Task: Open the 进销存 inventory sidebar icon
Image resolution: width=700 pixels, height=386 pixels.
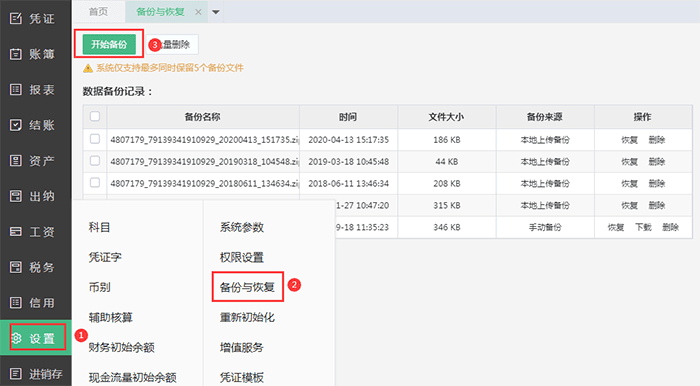Action: pyautogui.click(x=16, y=374)
